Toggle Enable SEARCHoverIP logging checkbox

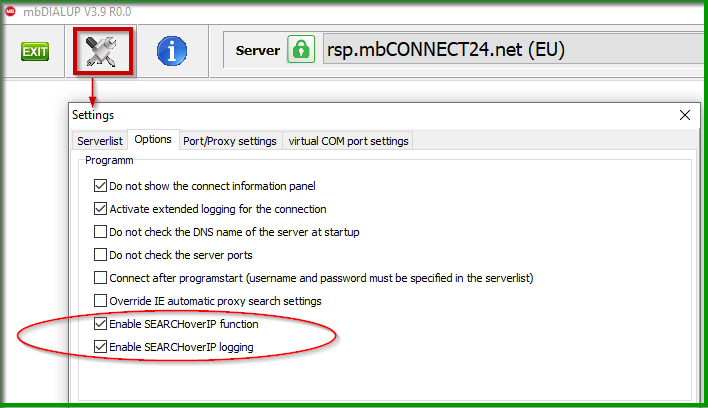[x=100, y=347]
